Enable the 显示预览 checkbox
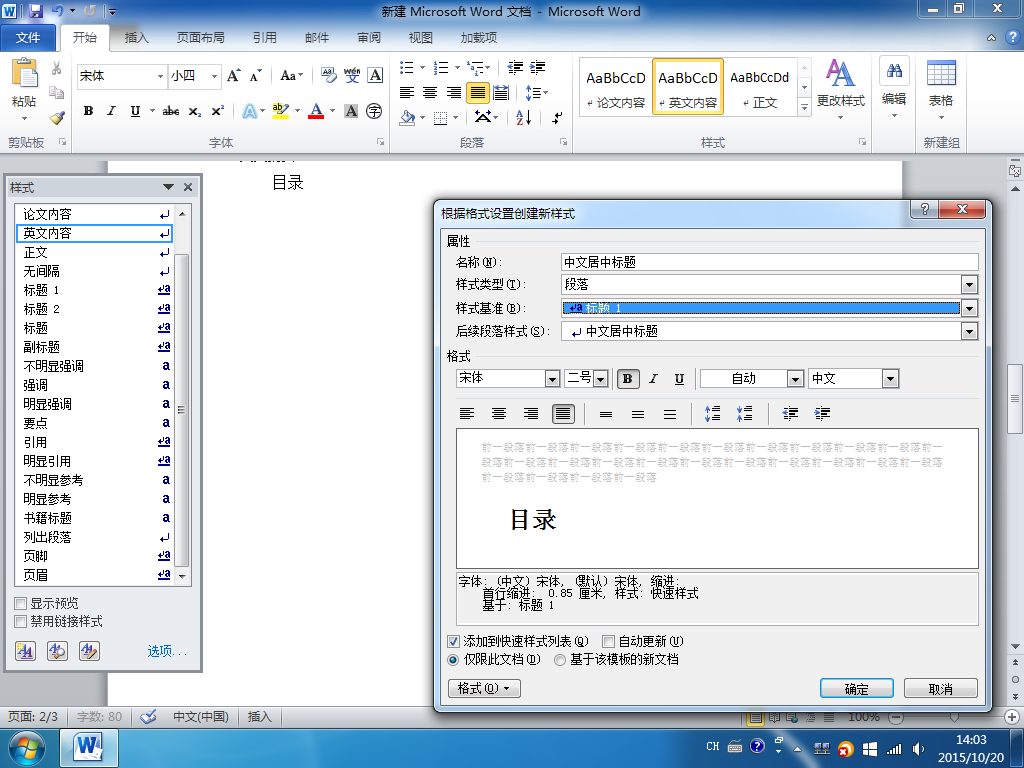The image size is (1024, 768). 20,603
